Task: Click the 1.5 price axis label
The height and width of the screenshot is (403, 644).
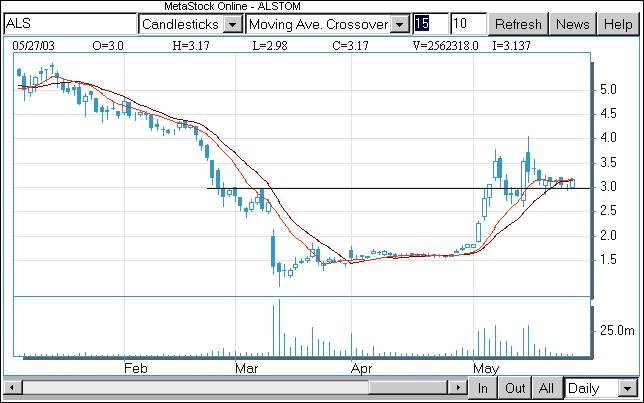Action: [x=608, y=260]
